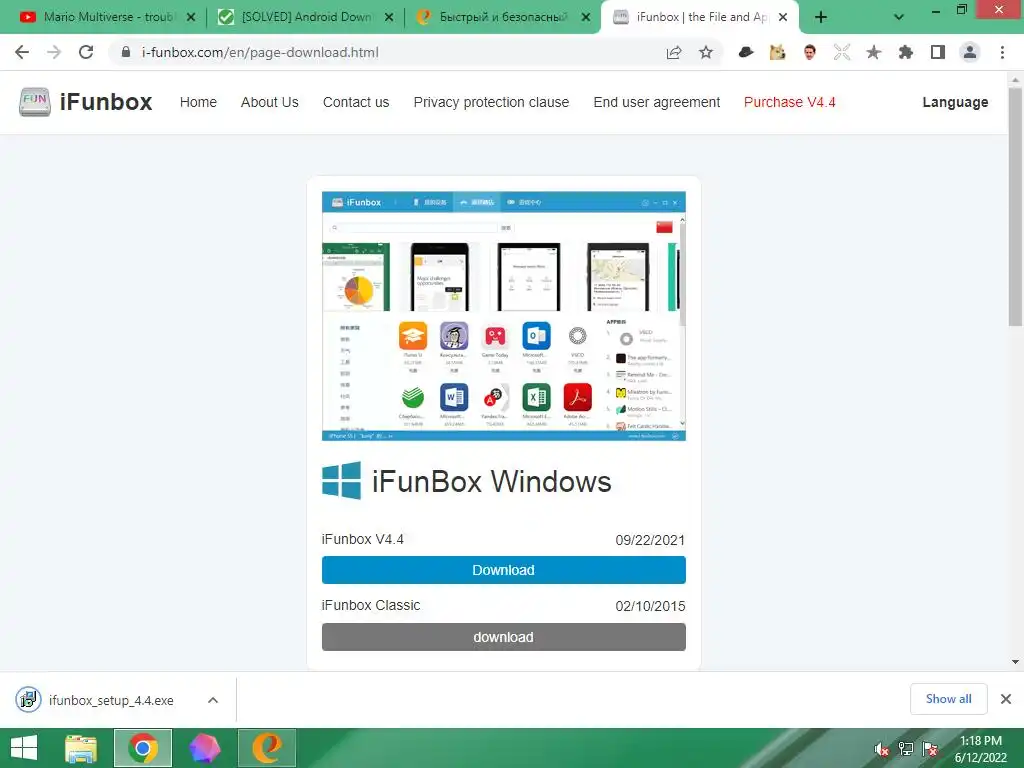Share this page icon in address bar

coord(674,52)
